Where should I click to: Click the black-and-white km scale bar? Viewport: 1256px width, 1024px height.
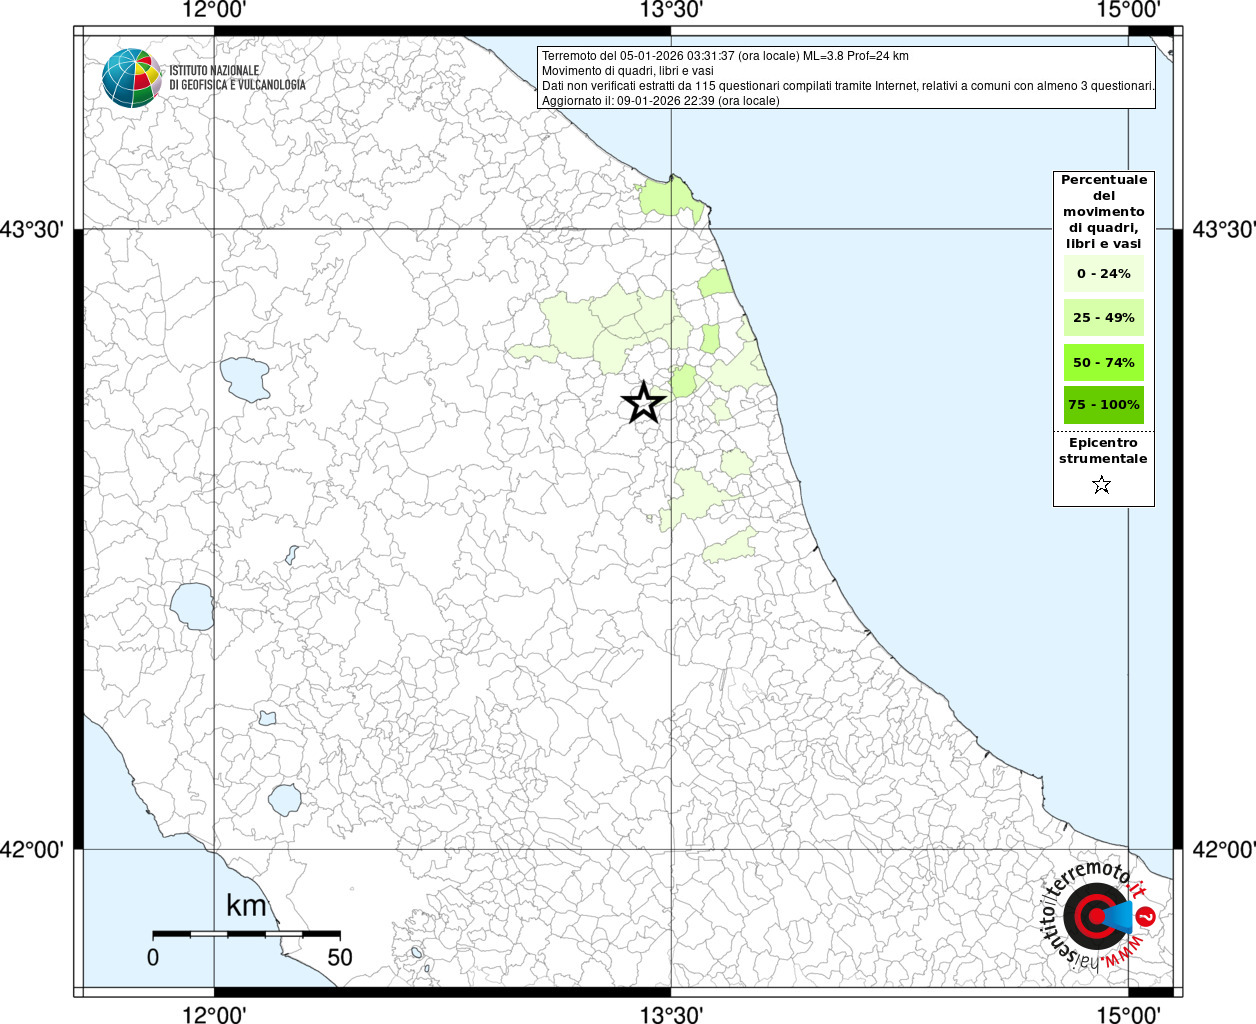click(246, 934)
